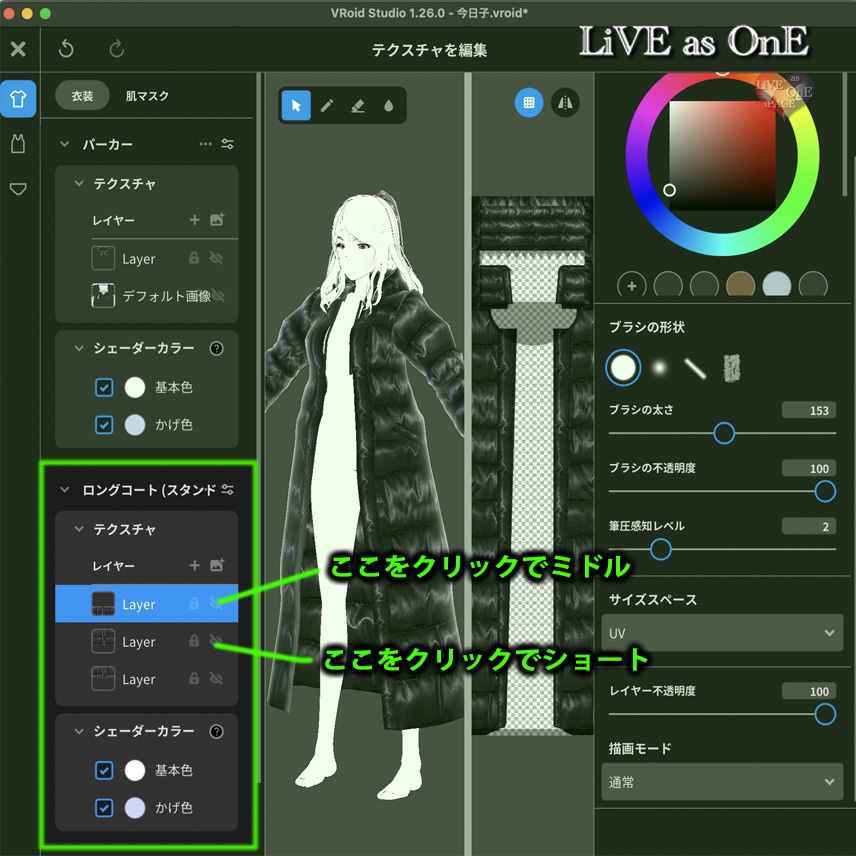Click the redo arrow button

tap(117, 47)
